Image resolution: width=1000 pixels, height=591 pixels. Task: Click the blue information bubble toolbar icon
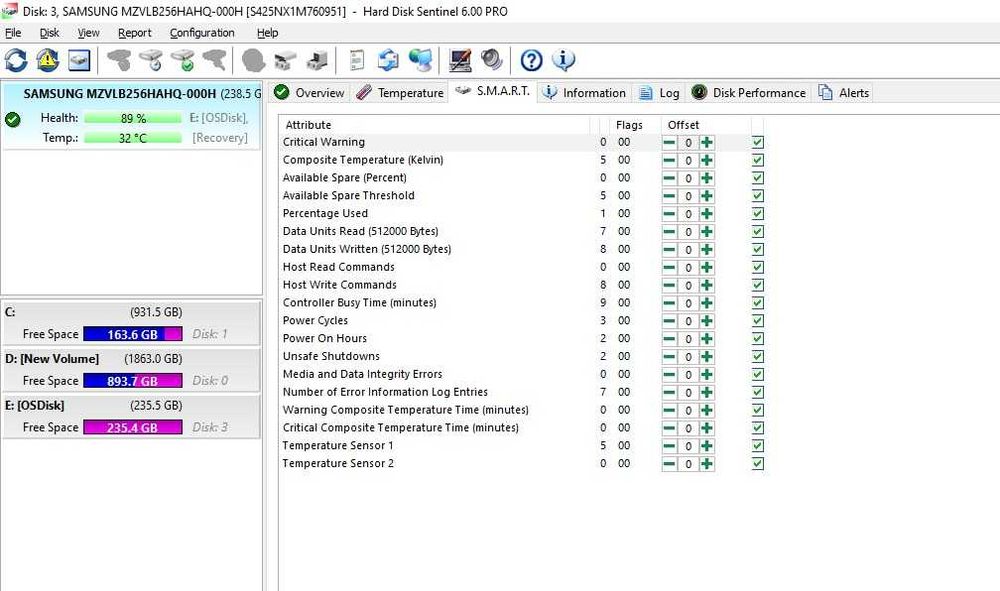(x=563, y=61)
